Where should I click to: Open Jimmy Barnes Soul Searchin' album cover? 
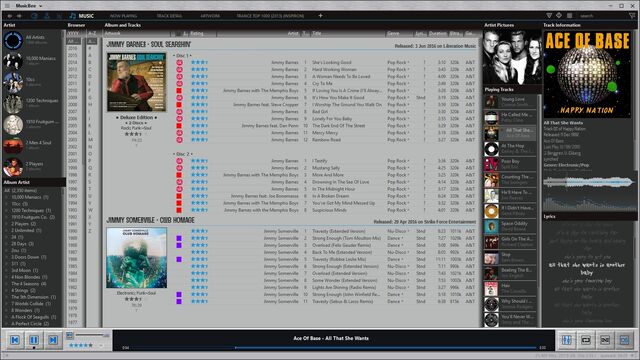pyautogui.click(x=136, y=82)
